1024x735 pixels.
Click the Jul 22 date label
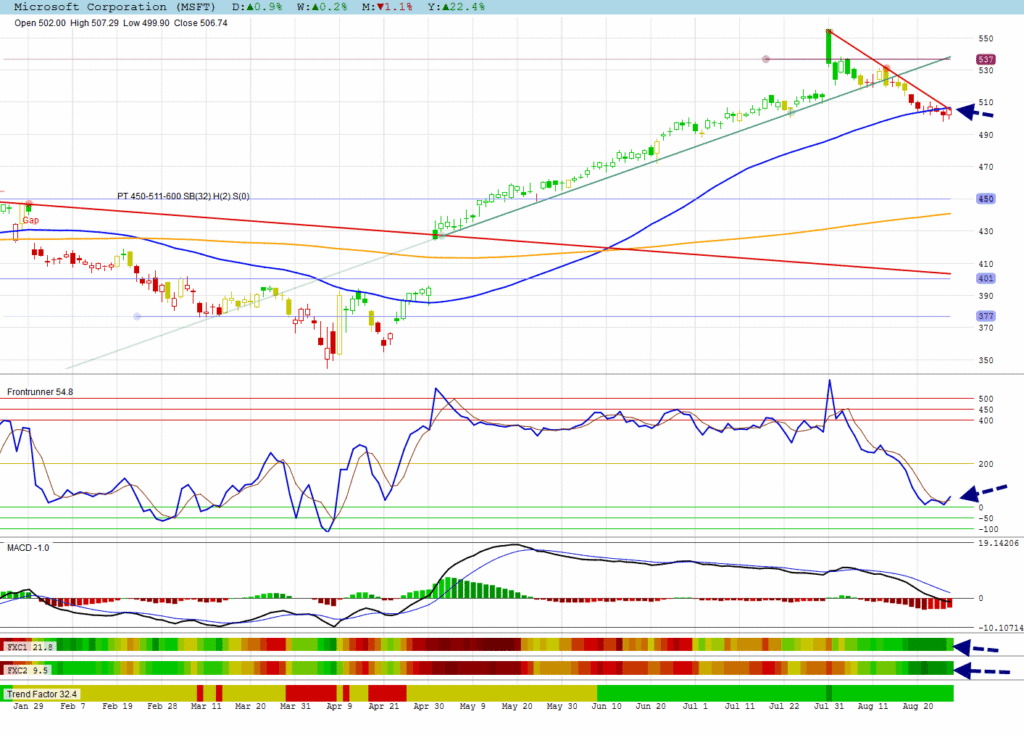click(784, 706)
